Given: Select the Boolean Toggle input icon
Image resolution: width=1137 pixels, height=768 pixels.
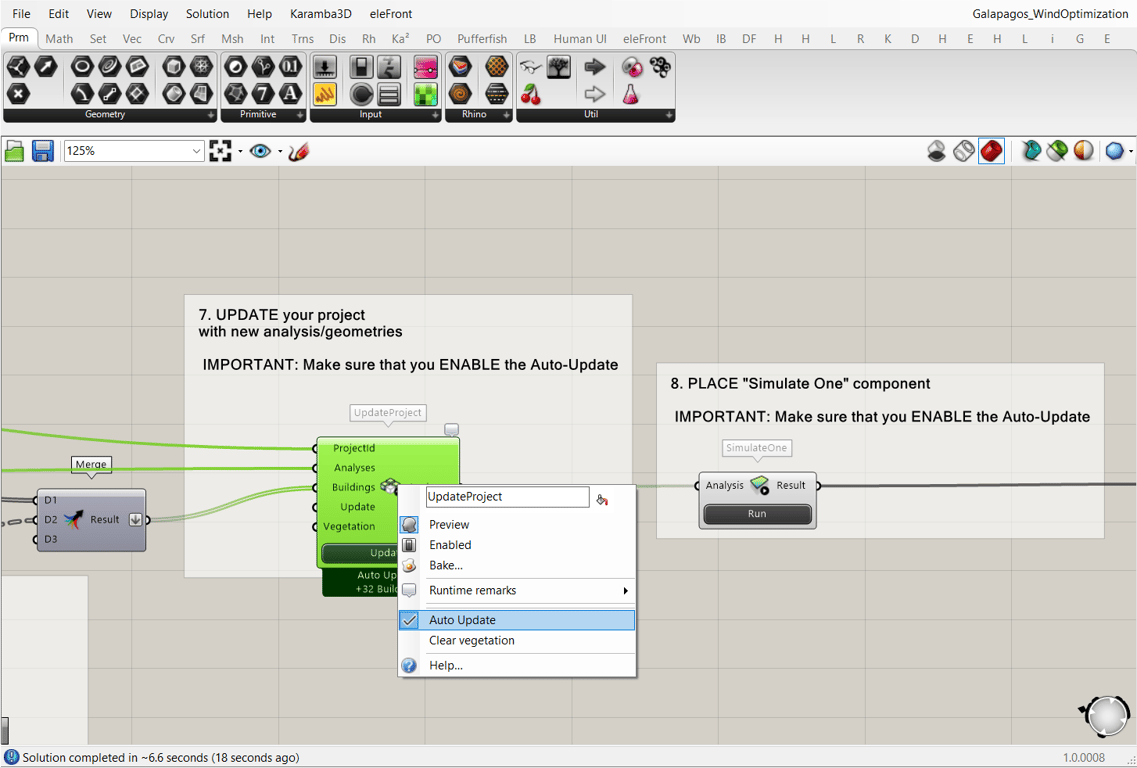Looking at the screenshot, I should [x=361, y=67].
